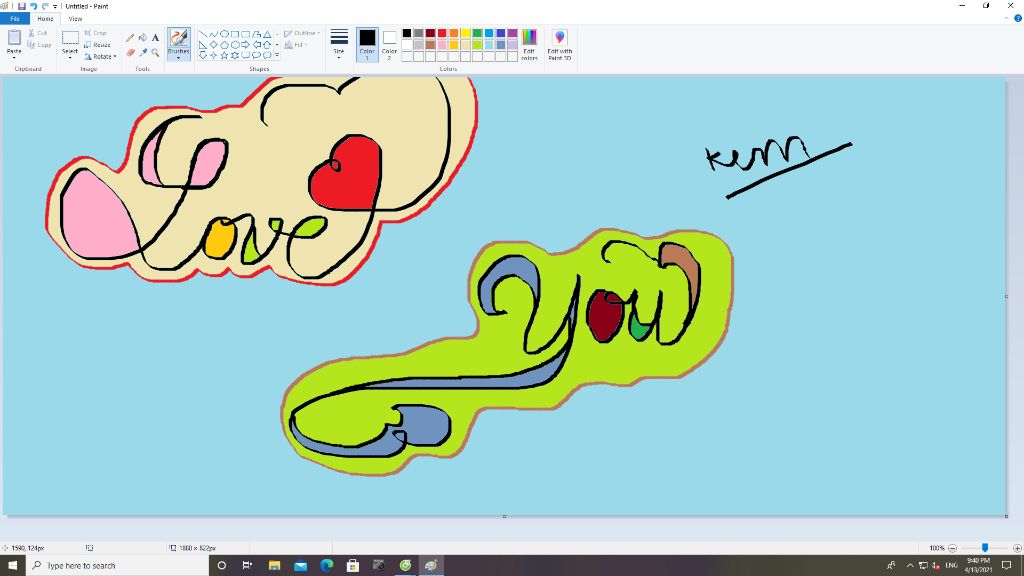The height and width of the screenshot is (576, 1024).
Task: Save the drawing from the quick access toolbar
Action: coord(22,6)
